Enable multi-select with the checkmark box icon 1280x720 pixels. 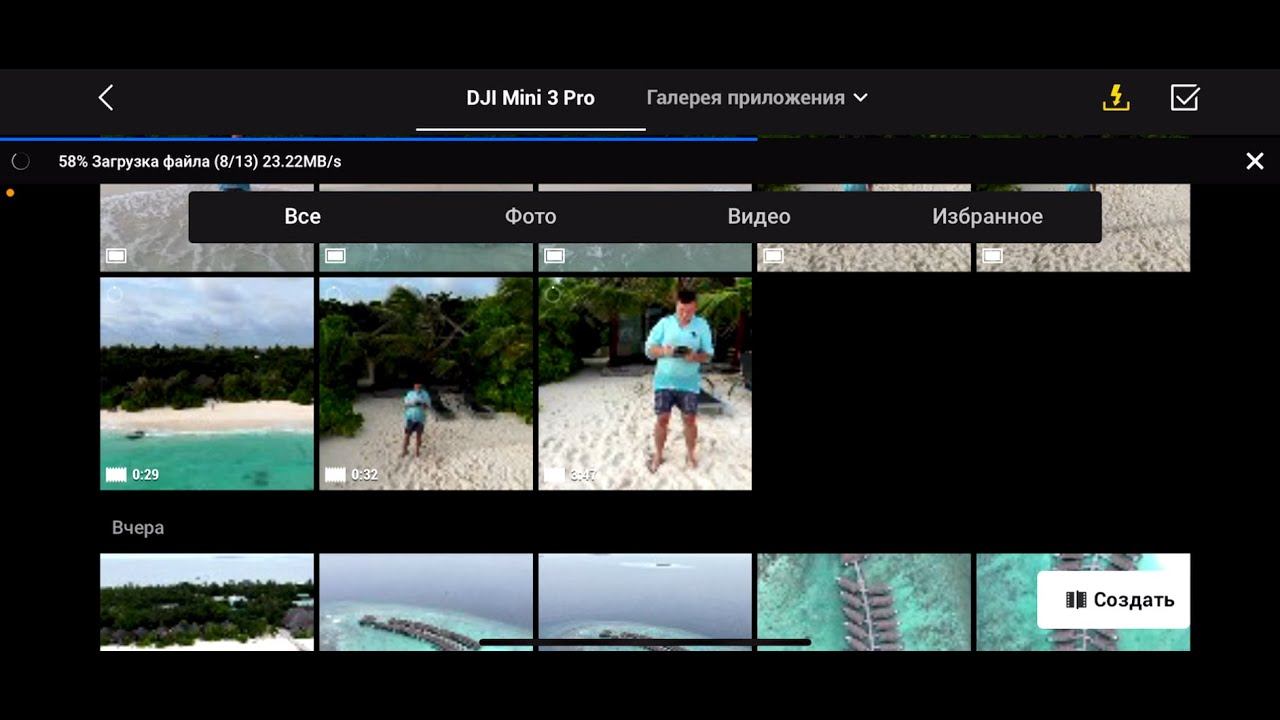point(1185,97)
